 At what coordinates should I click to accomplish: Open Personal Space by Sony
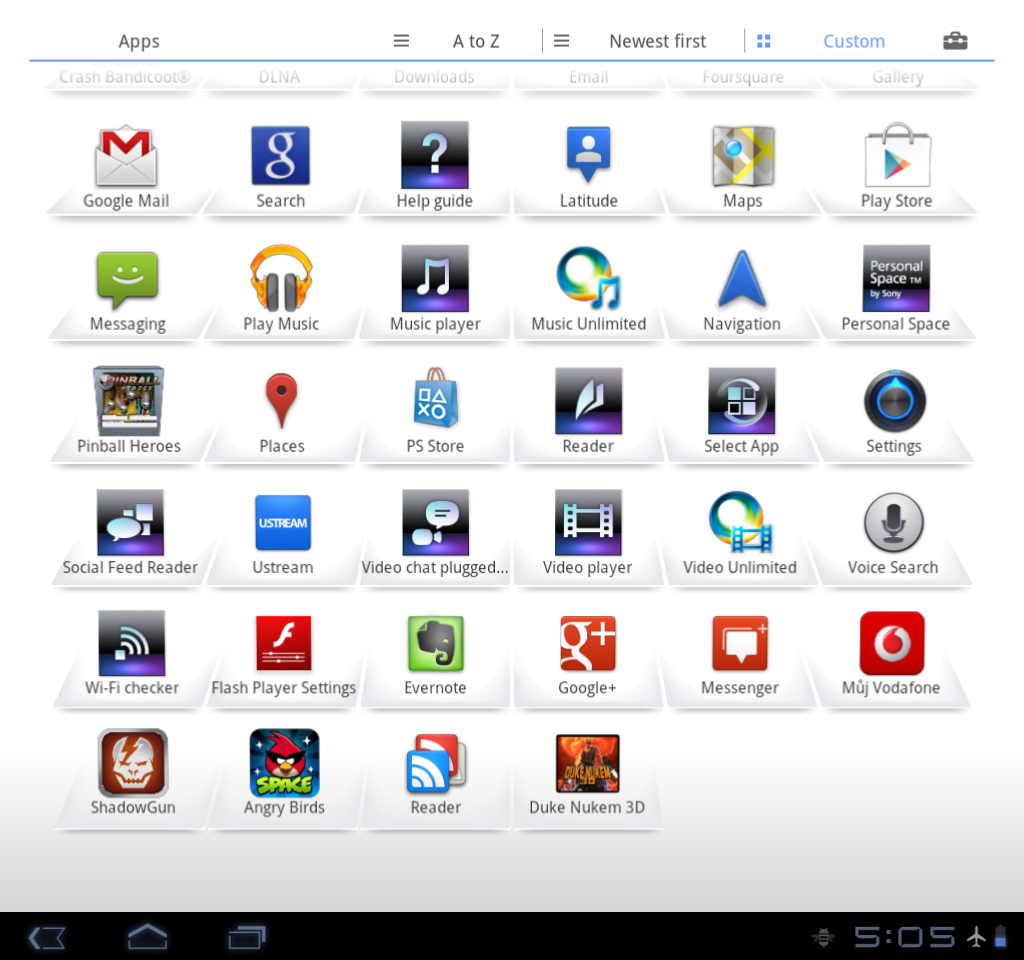pyautogui.click(x=895, y=278)
